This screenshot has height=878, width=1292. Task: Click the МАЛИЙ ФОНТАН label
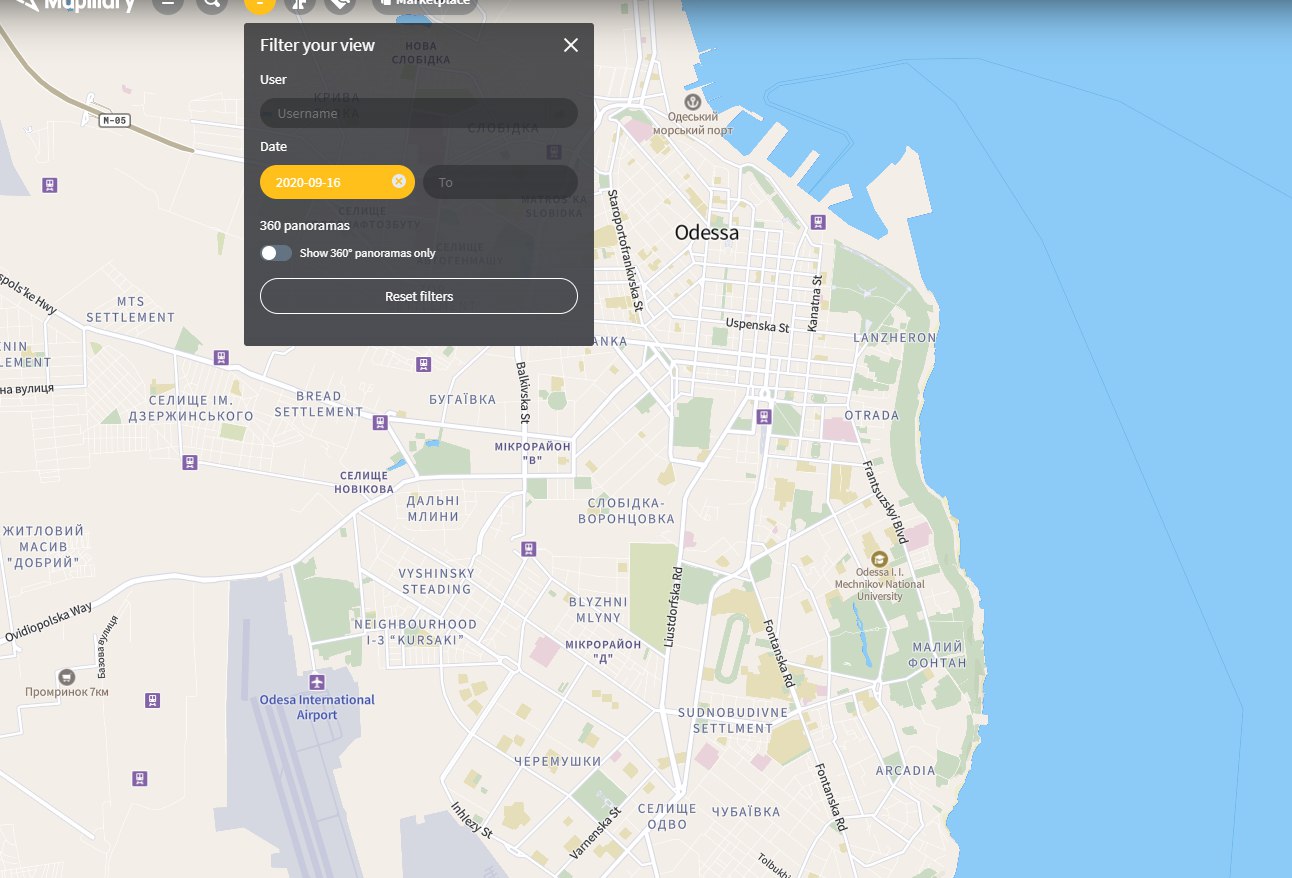(x=937, y=655)
